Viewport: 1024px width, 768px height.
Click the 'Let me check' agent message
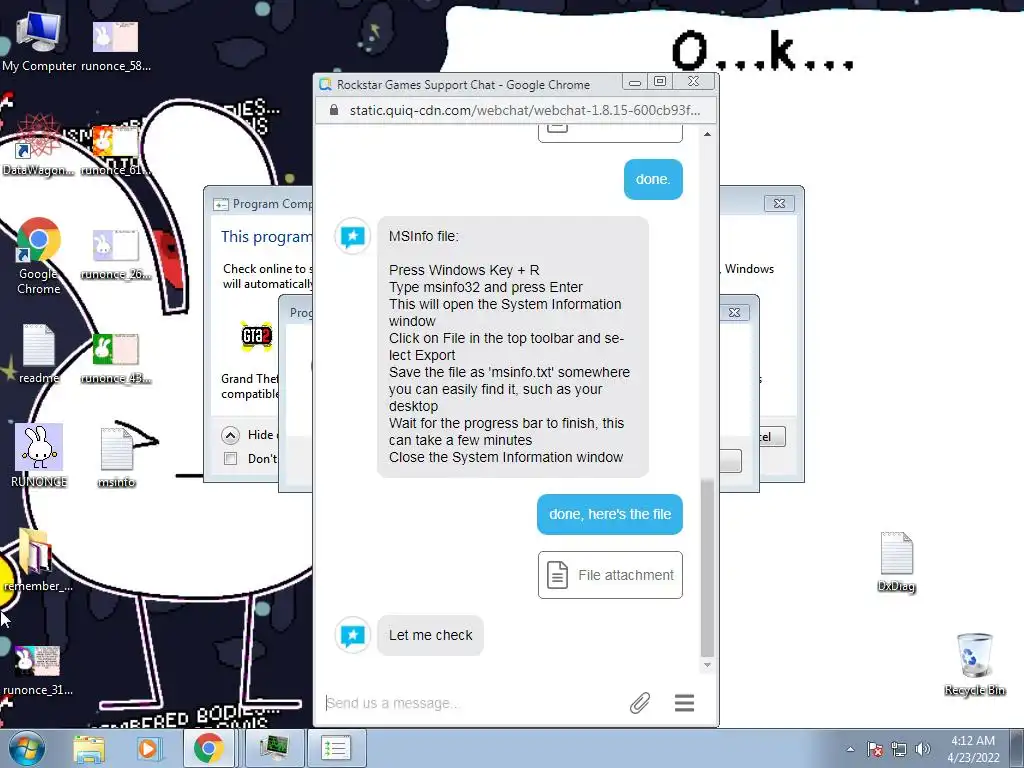click(430, 635)
